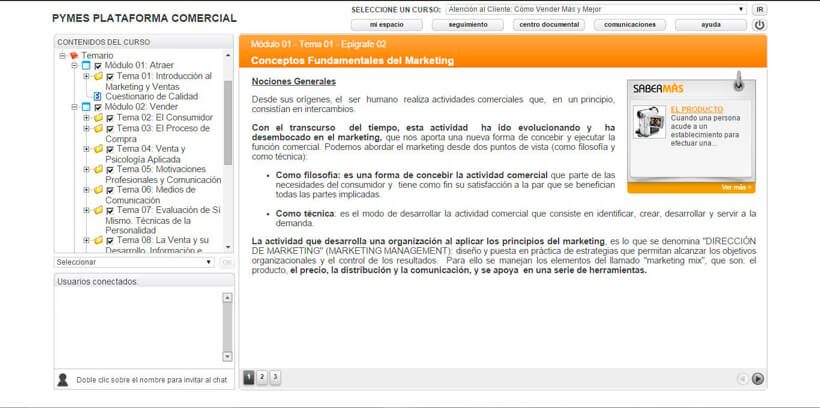Click the Tema 07 Evaluación folder icon
The height and width of the screenshot is (408, 820).
(98, 210)
